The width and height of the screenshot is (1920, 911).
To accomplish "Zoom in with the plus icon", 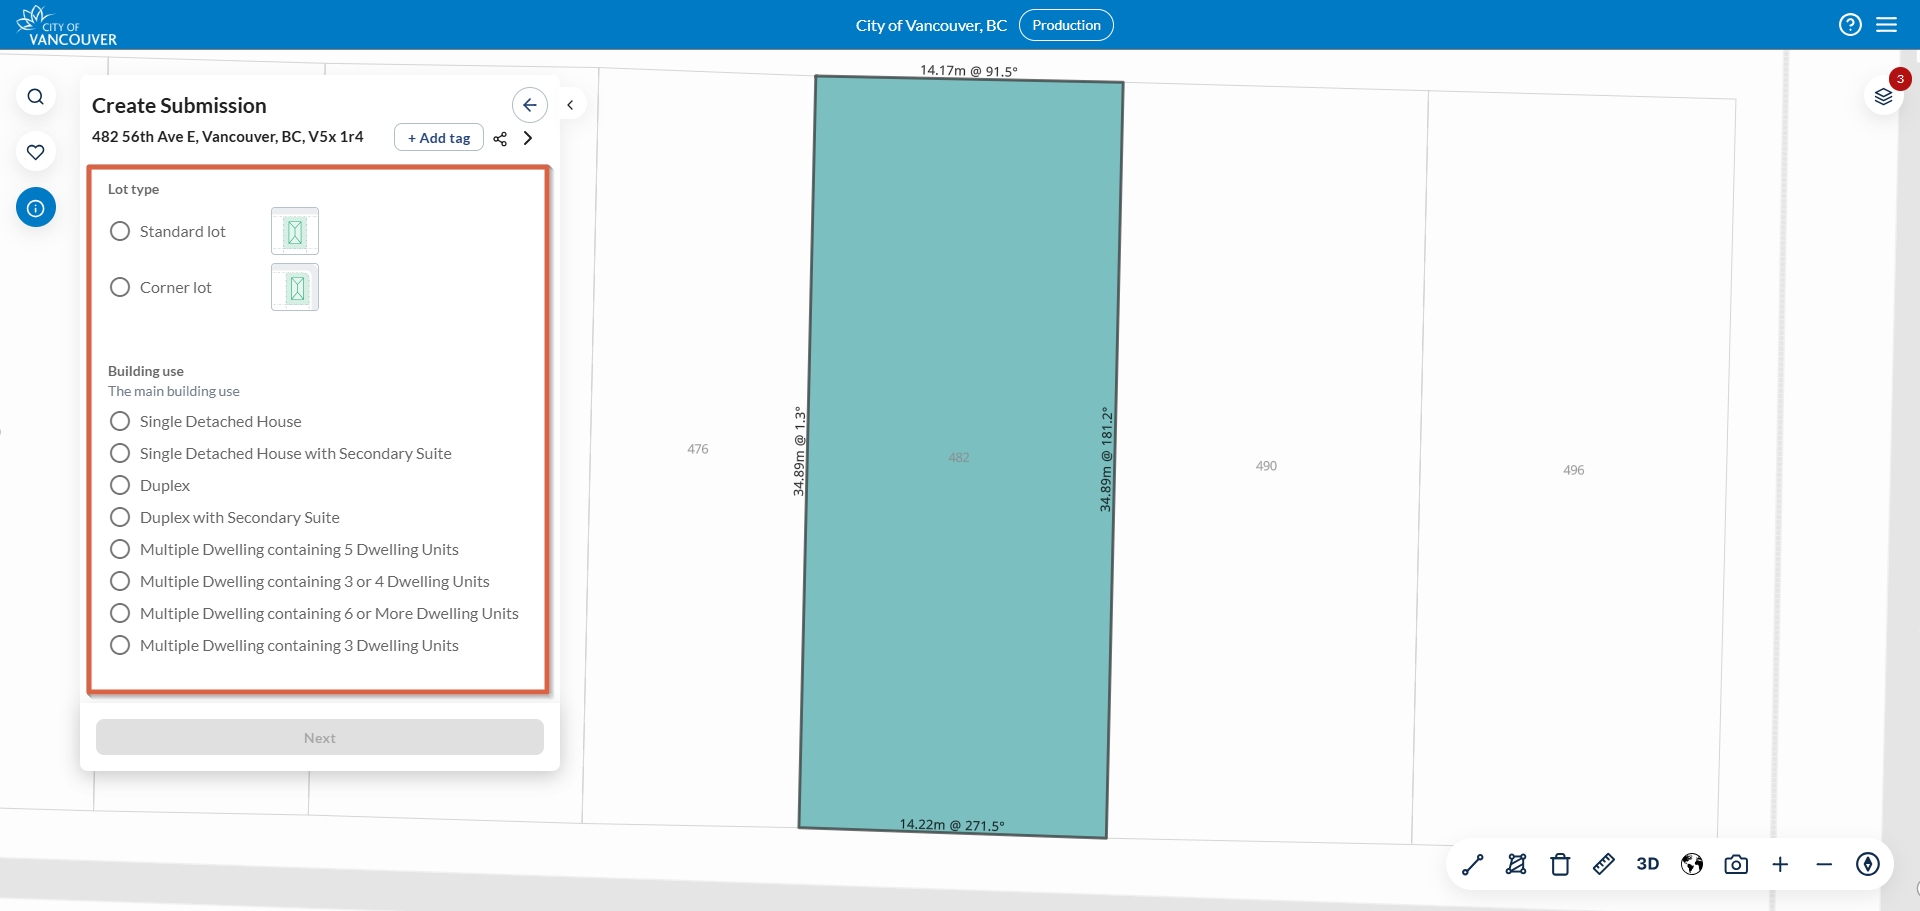I will pos(1780,865).
